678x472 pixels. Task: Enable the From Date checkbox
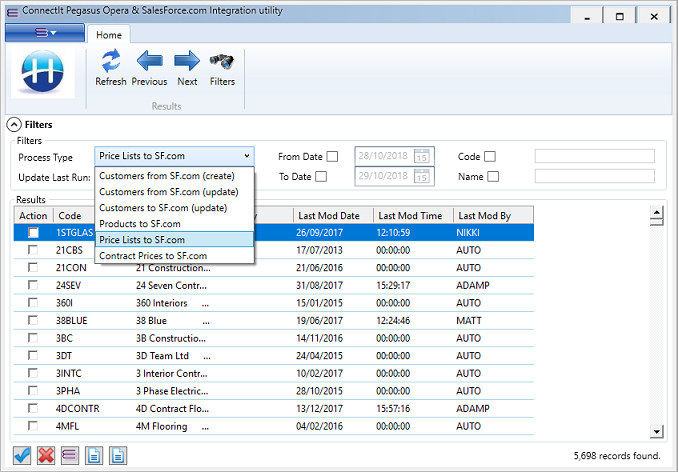click(x=332, y=156)
